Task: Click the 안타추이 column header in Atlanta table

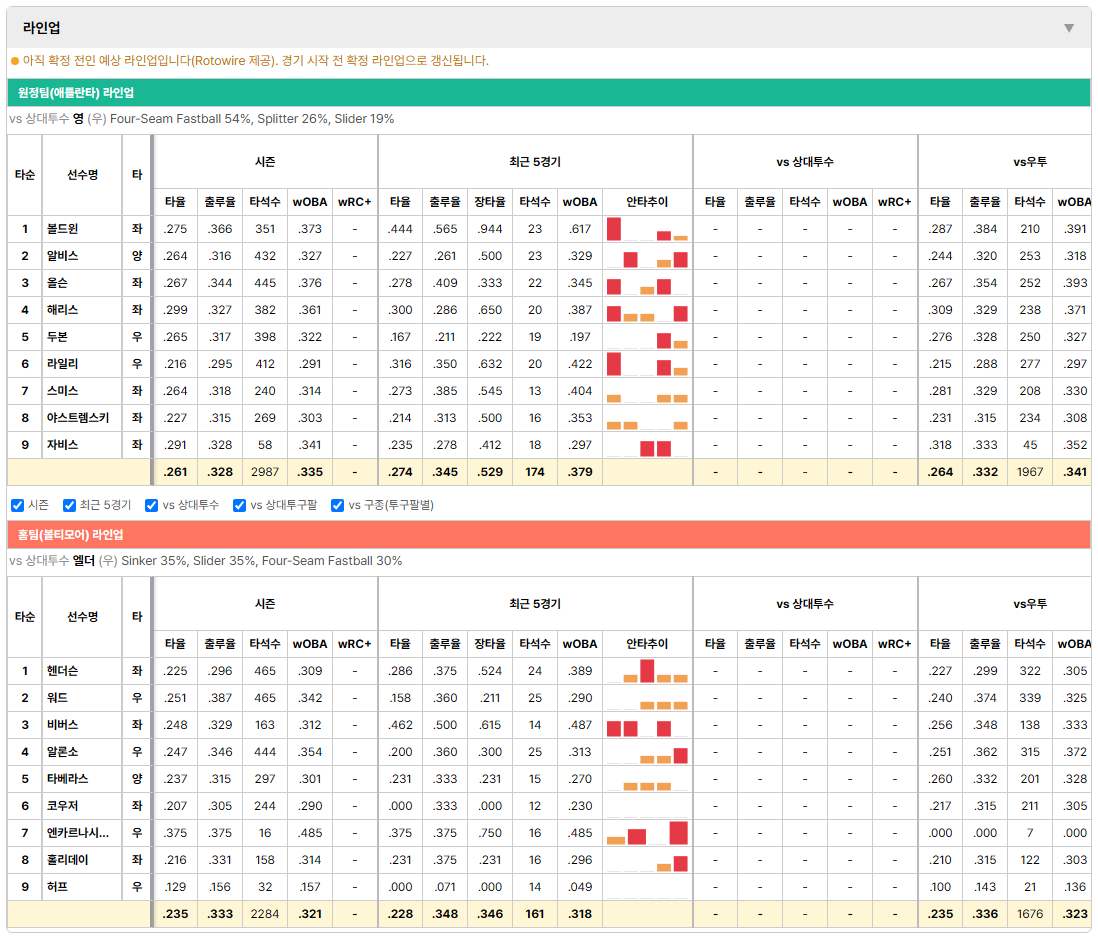Action: pyautogui.click(x=647, y=202)
